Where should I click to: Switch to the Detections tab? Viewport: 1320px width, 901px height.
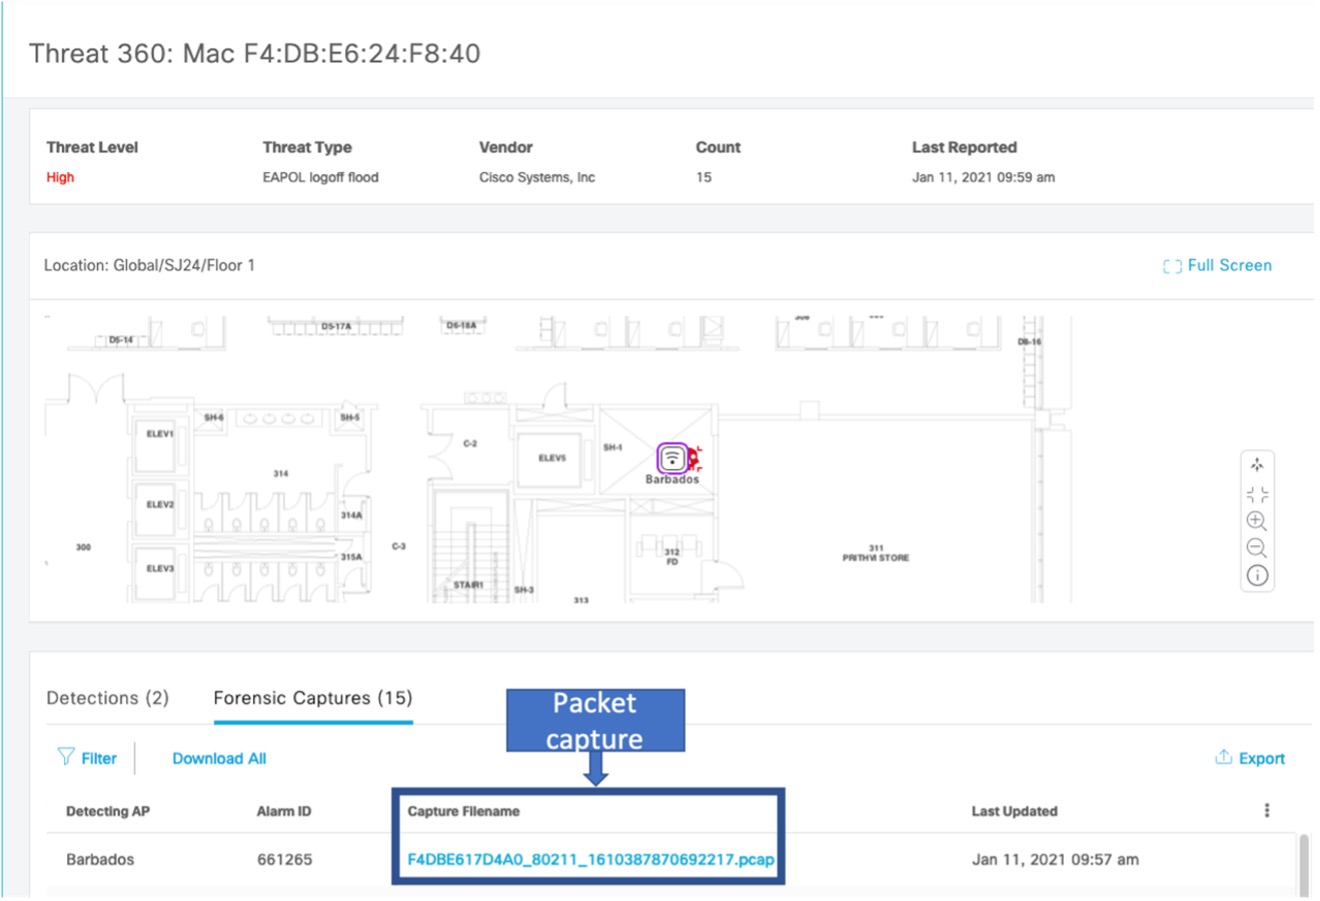107,698
